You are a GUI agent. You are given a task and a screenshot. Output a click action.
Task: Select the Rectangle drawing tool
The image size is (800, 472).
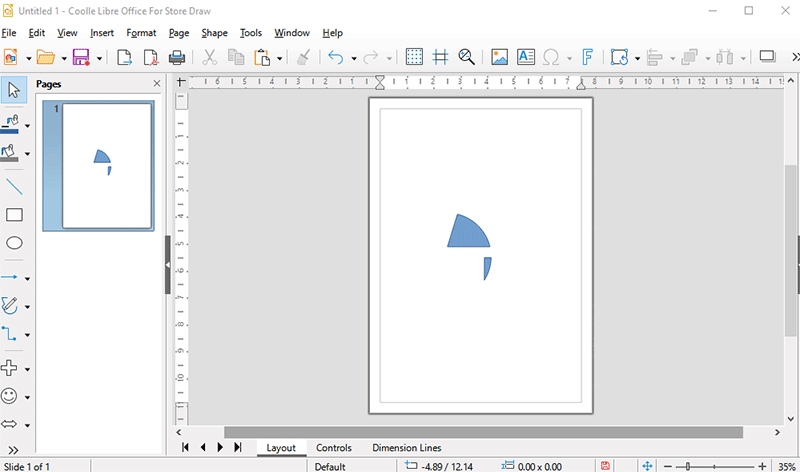click(x=15, y=215)
